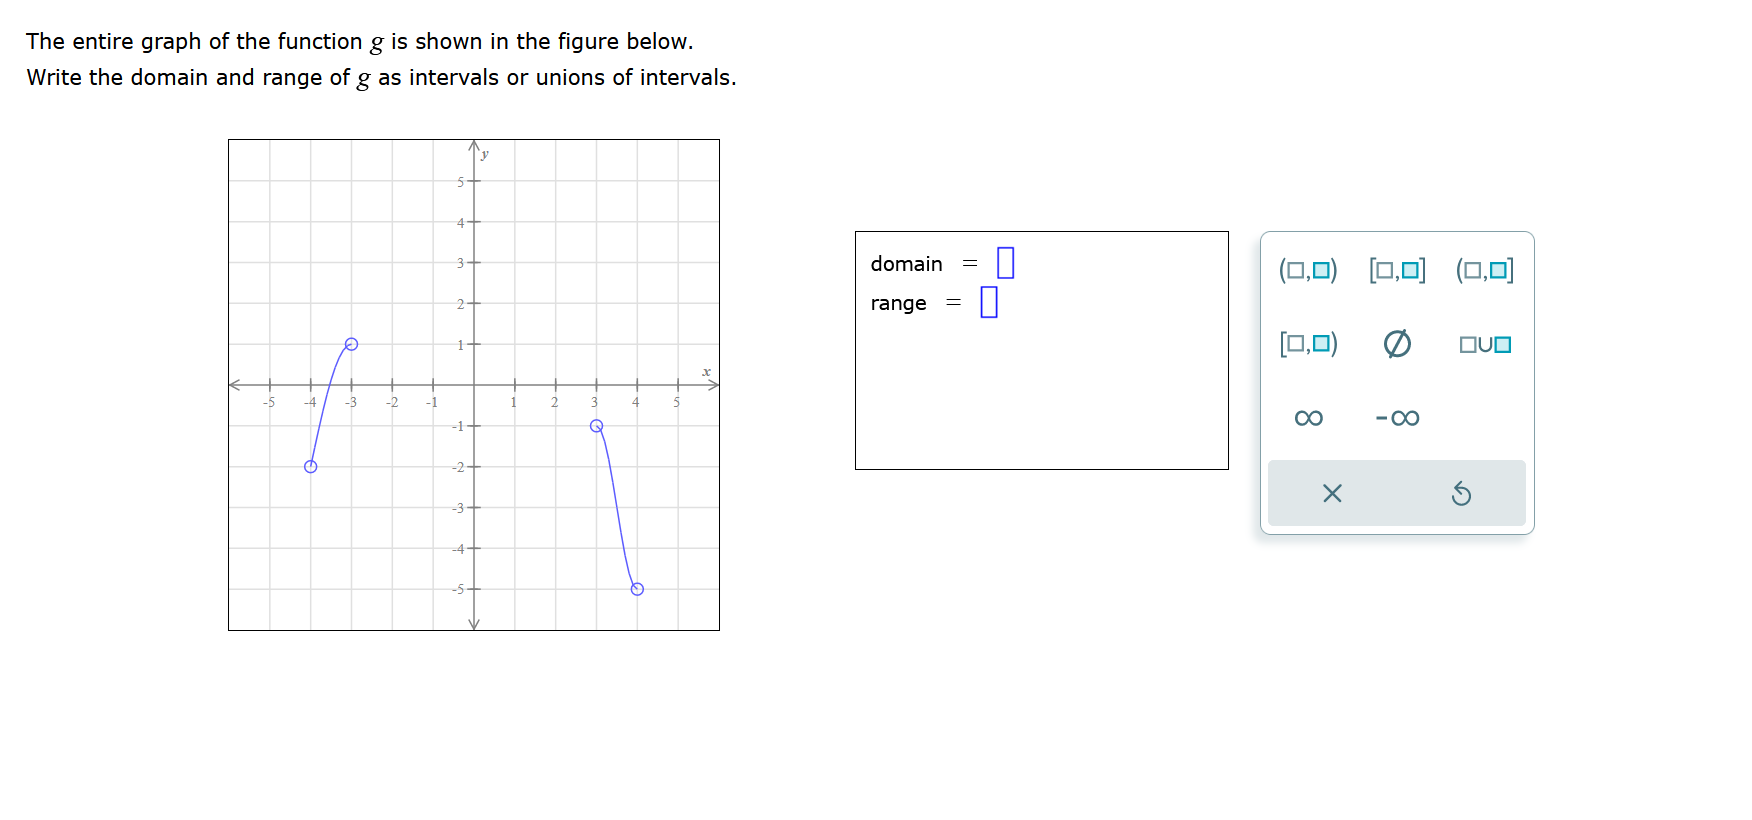
Task: Insert the union of intervals template
Action: click(x=1484, y=344)
